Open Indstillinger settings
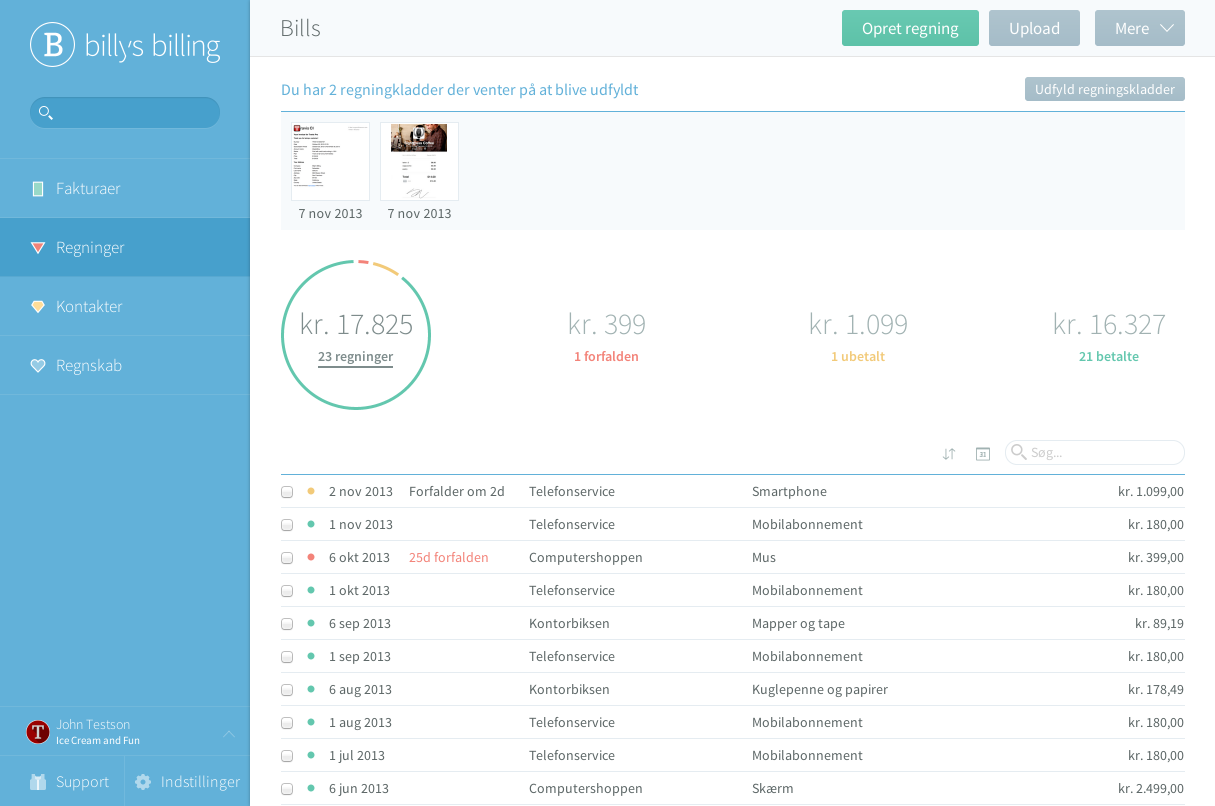The height and width of the screenshot is (806, 1215). [x=188, y=782]
